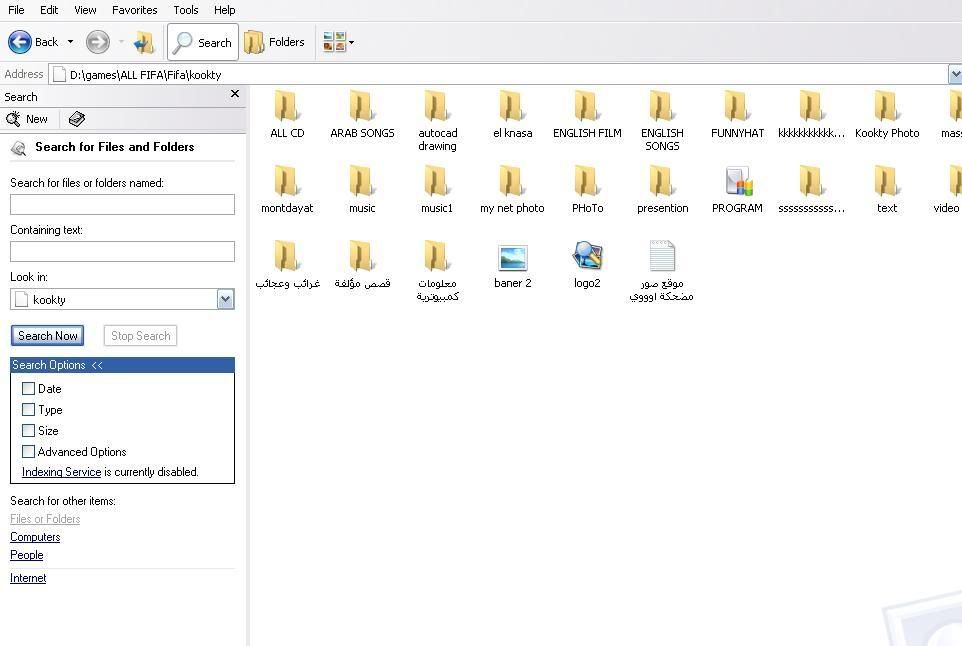Select the sssssssssss... folder
The height and width of the screenshot is (646, 962).
click(811, 190)
